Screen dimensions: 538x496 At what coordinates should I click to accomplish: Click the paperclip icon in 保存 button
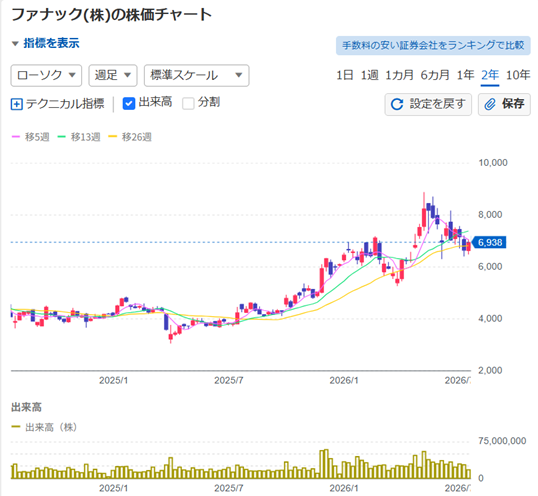(490, 104)
